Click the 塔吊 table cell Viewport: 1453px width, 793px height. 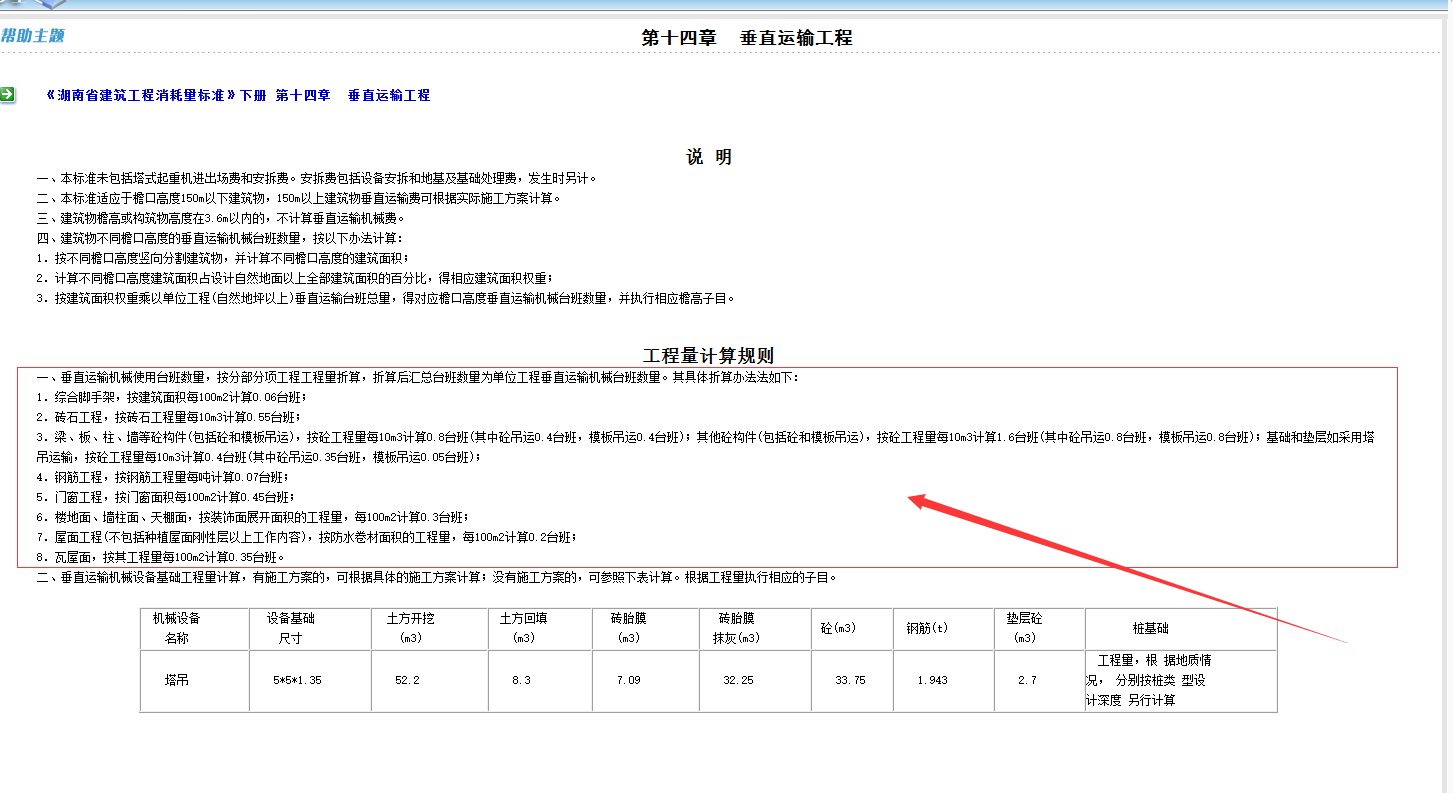(x=195, y=680)
